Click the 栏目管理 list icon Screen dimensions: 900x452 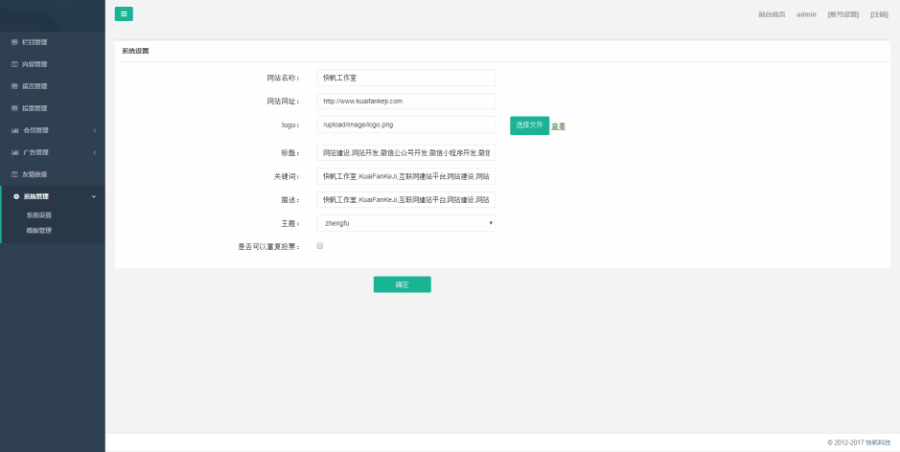coord(15,42)
